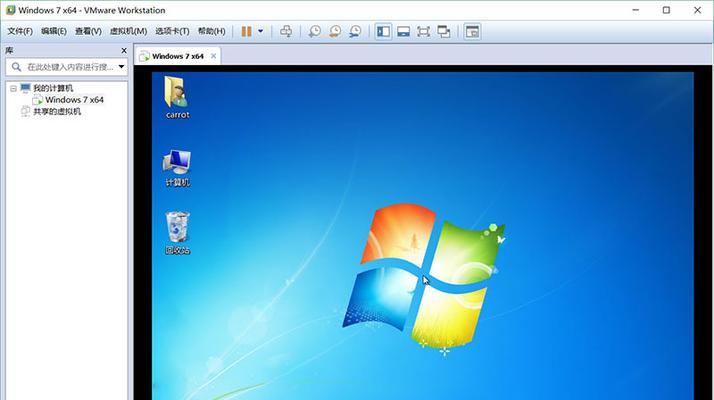Viewport: 714px width, 400px height.
Task: Revert the virtual machine to its snapshot
Action: point(335,31)
